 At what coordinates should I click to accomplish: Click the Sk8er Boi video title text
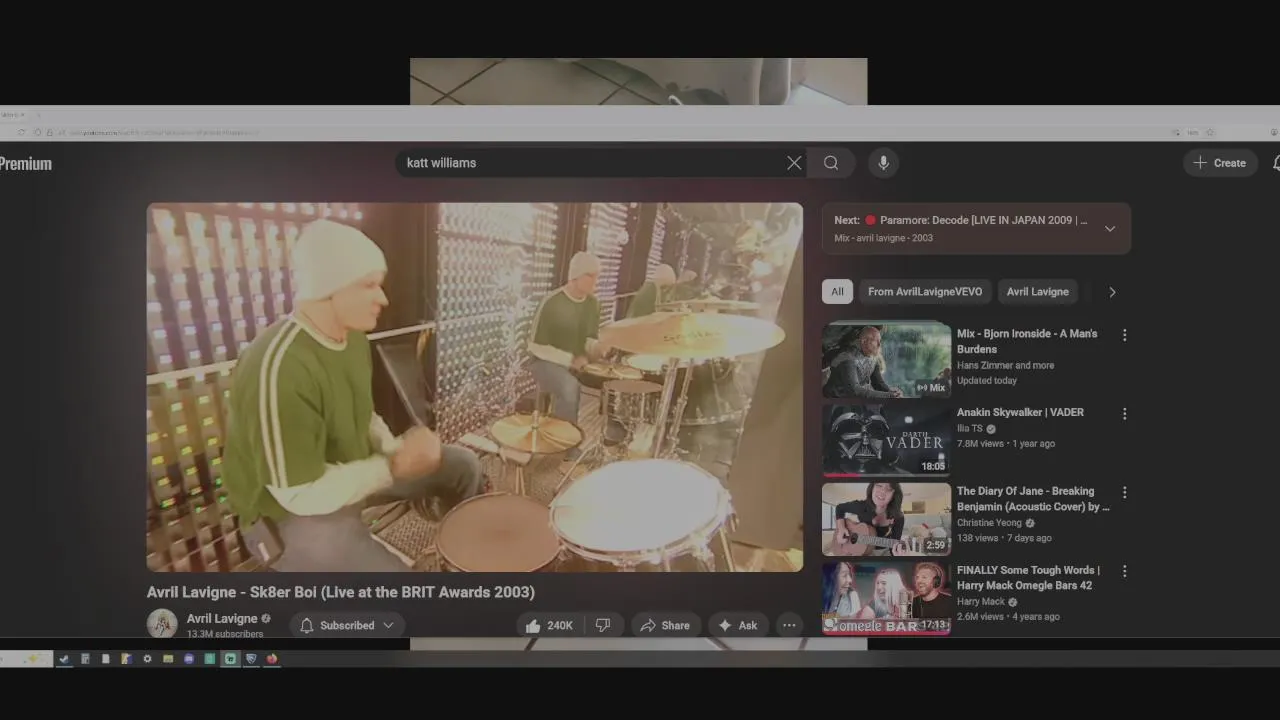[341, 592]
